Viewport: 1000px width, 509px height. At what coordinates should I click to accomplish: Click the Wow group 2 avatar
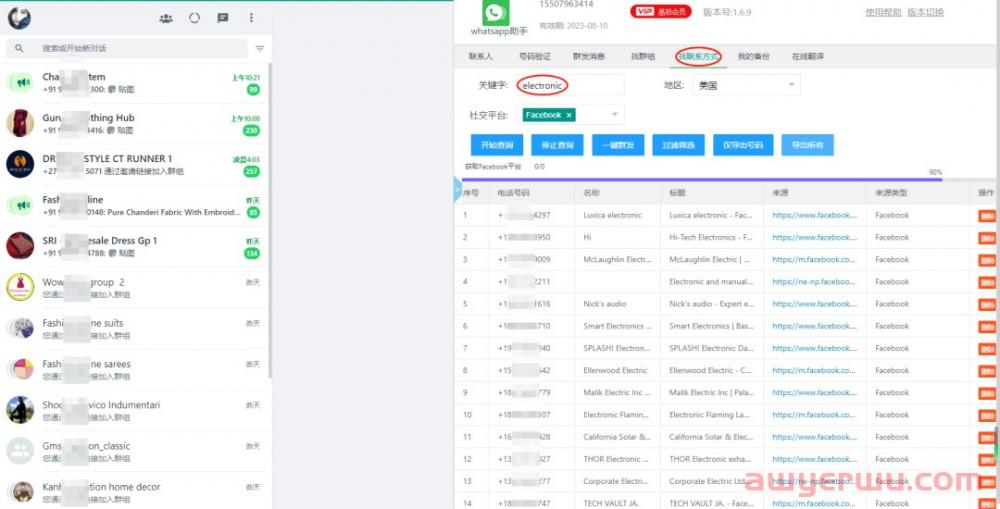20,287
